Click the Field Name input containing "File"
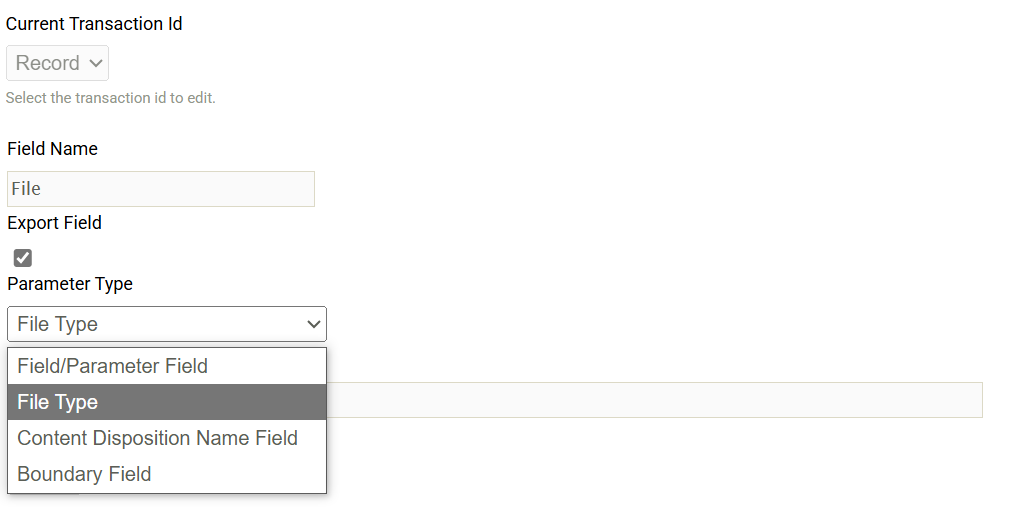 click(x=160, y=189)
